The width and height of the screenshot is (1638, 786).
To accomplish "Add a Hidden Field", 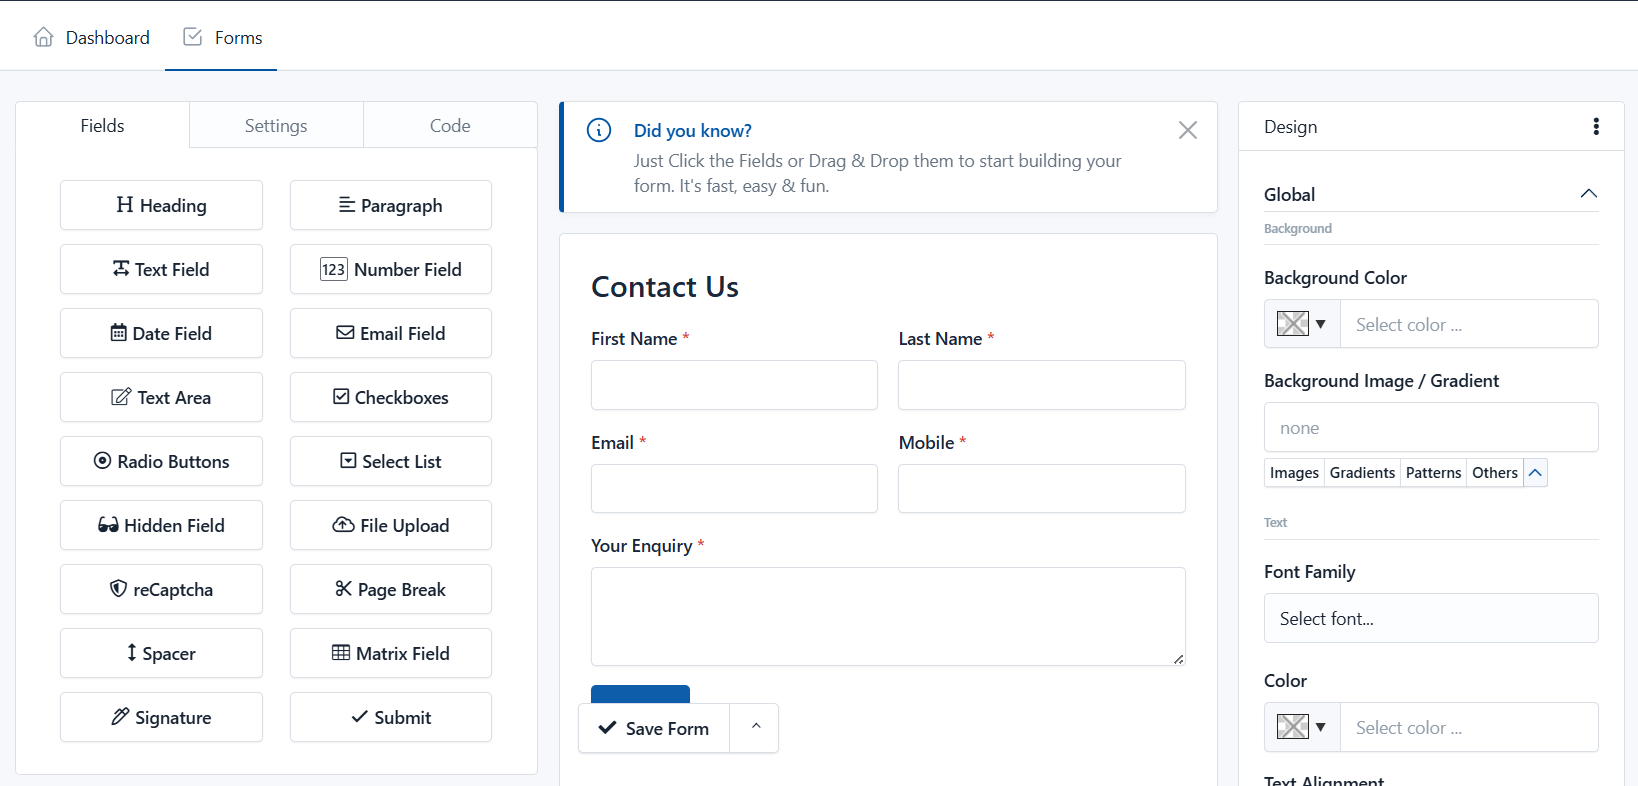I will point(161,525).
